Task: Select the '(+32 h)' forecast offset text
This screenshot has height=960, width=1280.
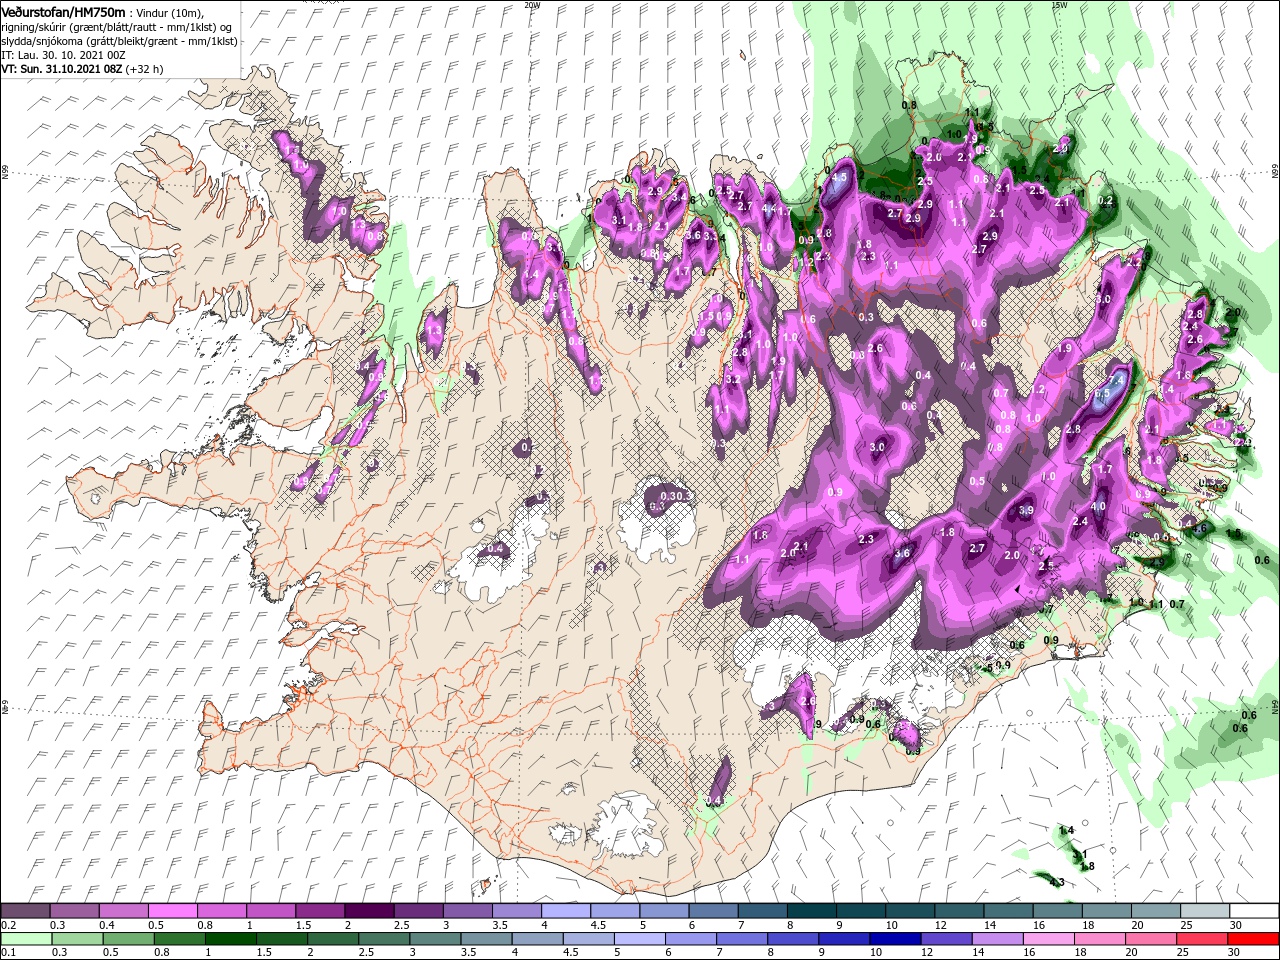Action: (x=144, y=69)
